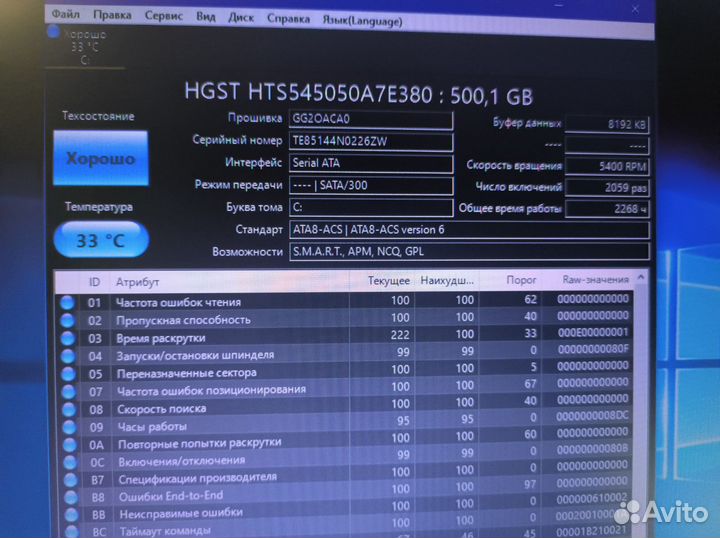Click the Хорошо health status button
Screen dimensions: 720x538
100,158
